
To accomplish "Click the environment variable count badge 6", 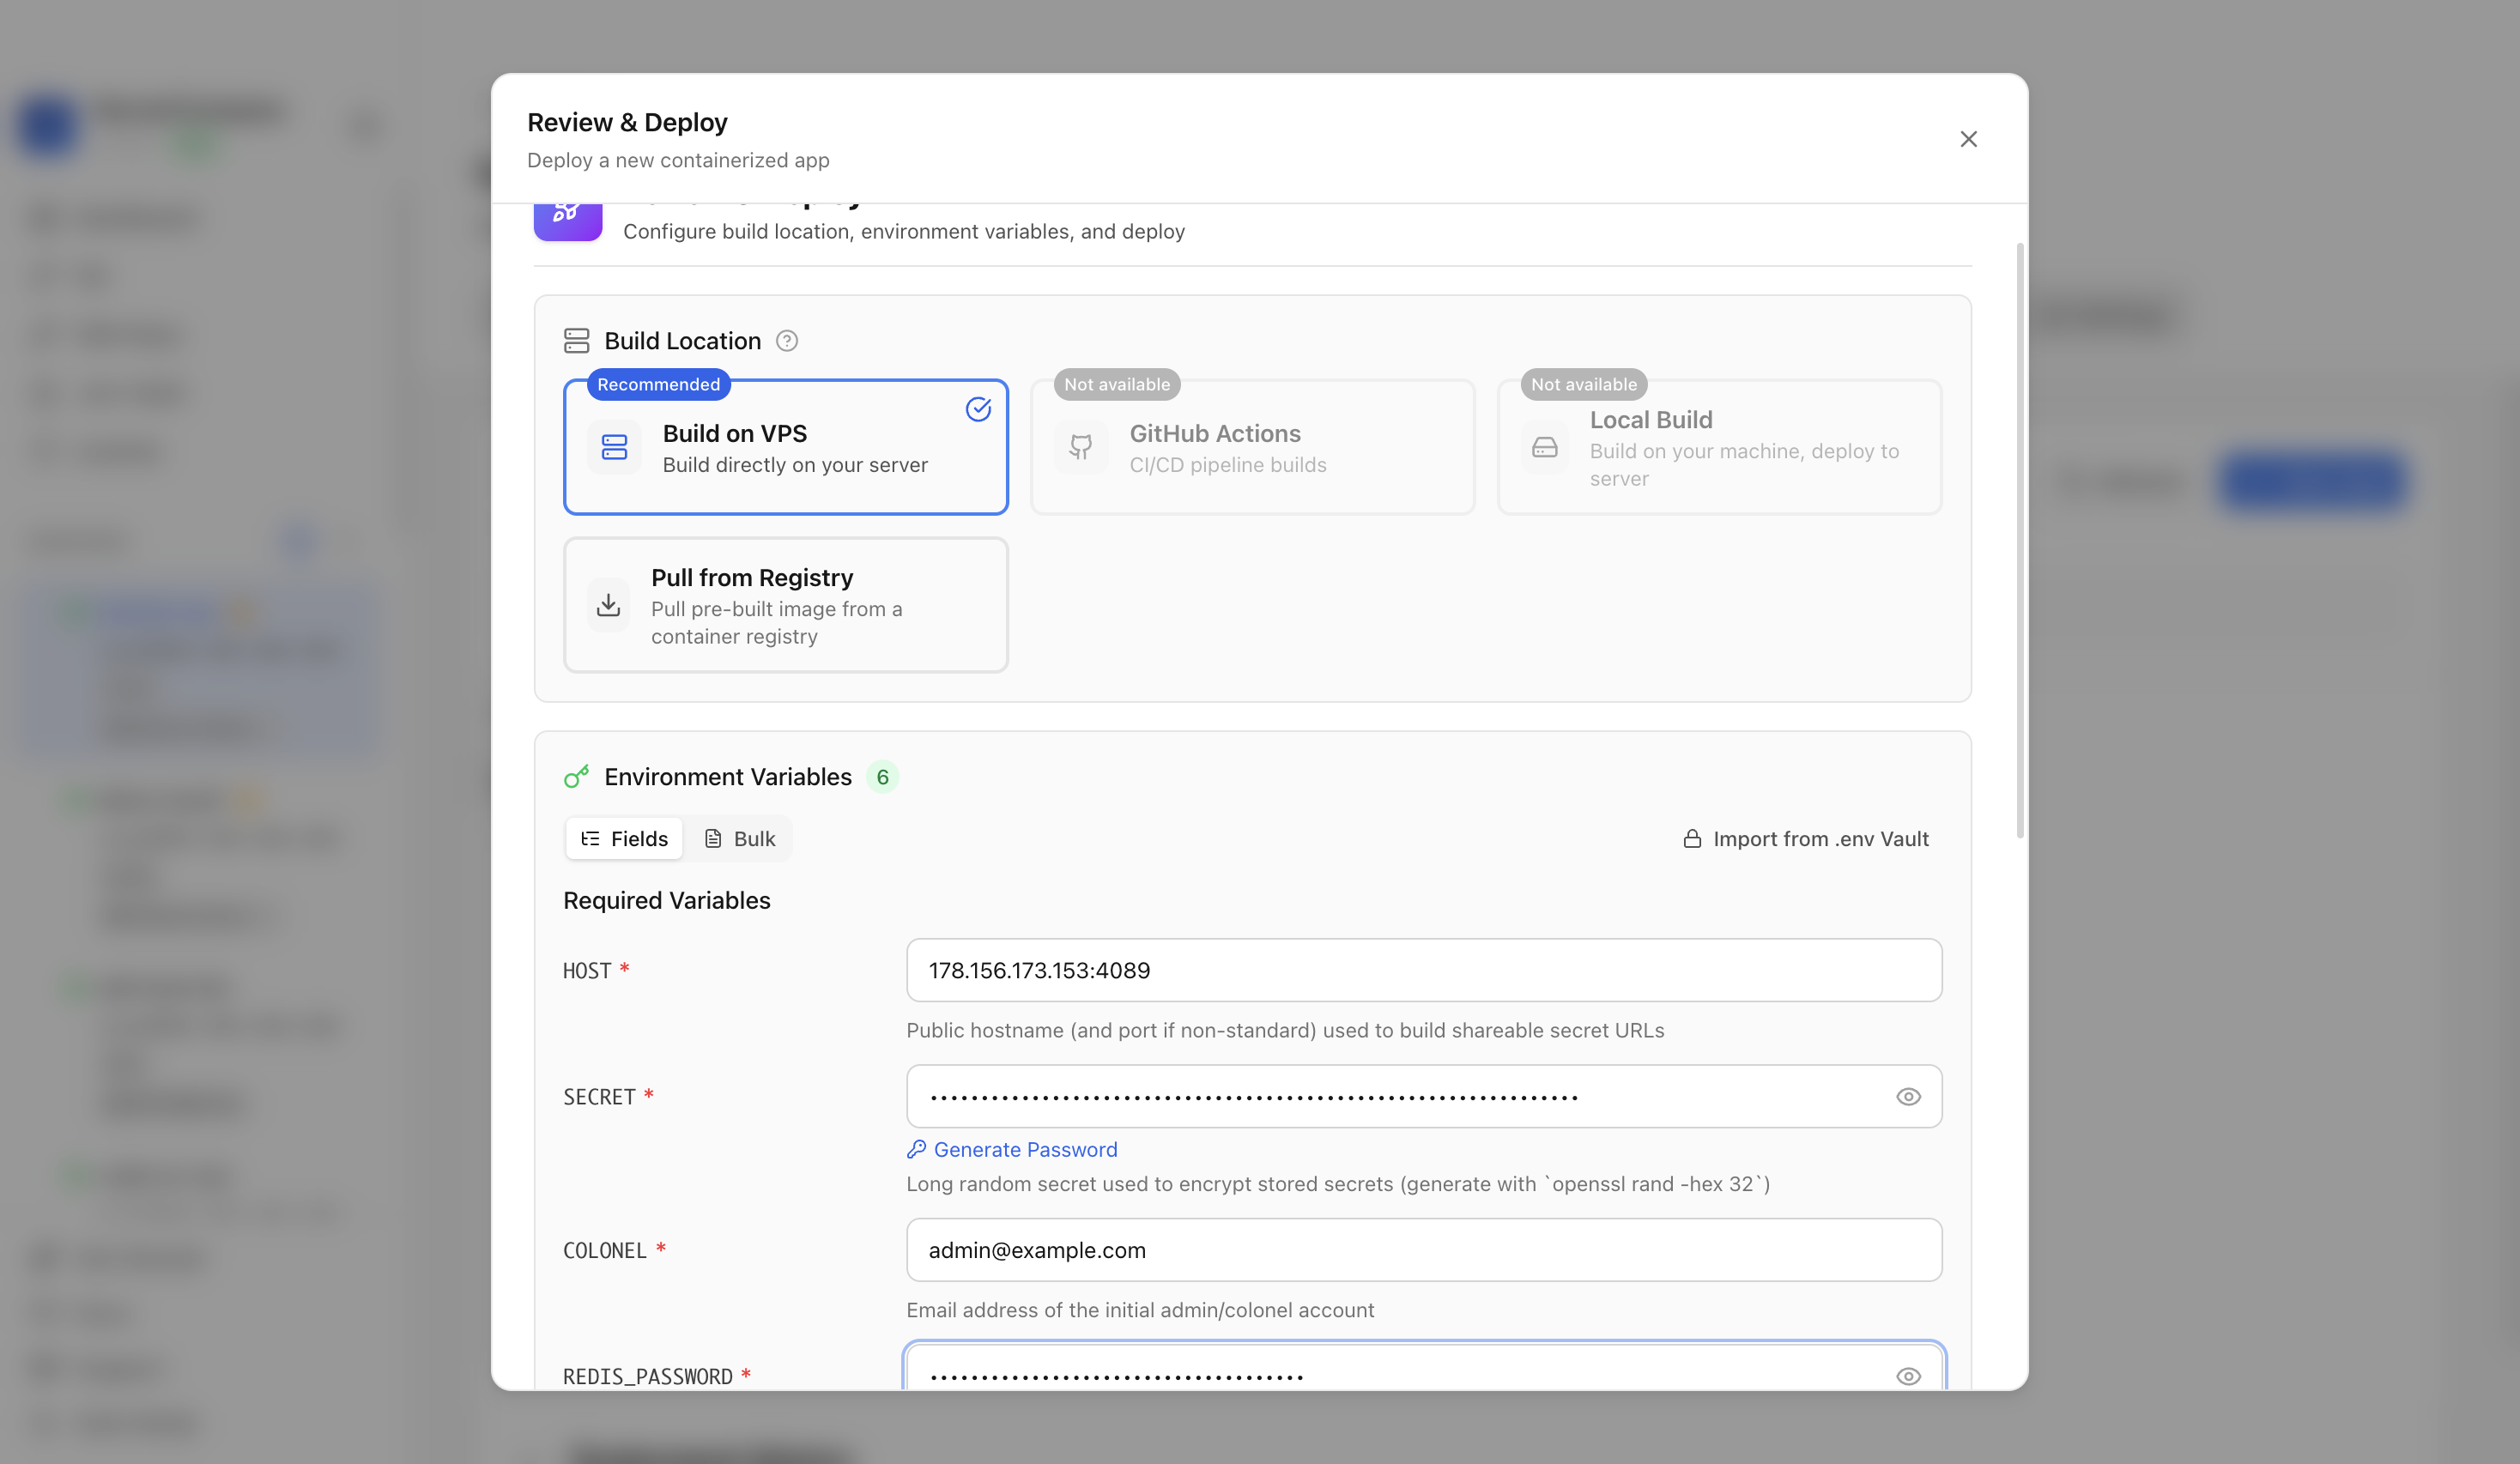I will coord(882,777).
